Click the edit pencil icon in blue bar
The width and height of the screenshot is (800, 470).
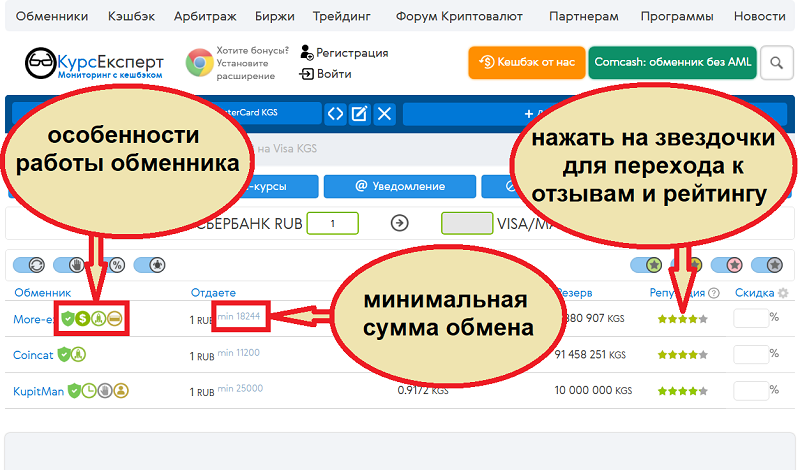(360, 113)
